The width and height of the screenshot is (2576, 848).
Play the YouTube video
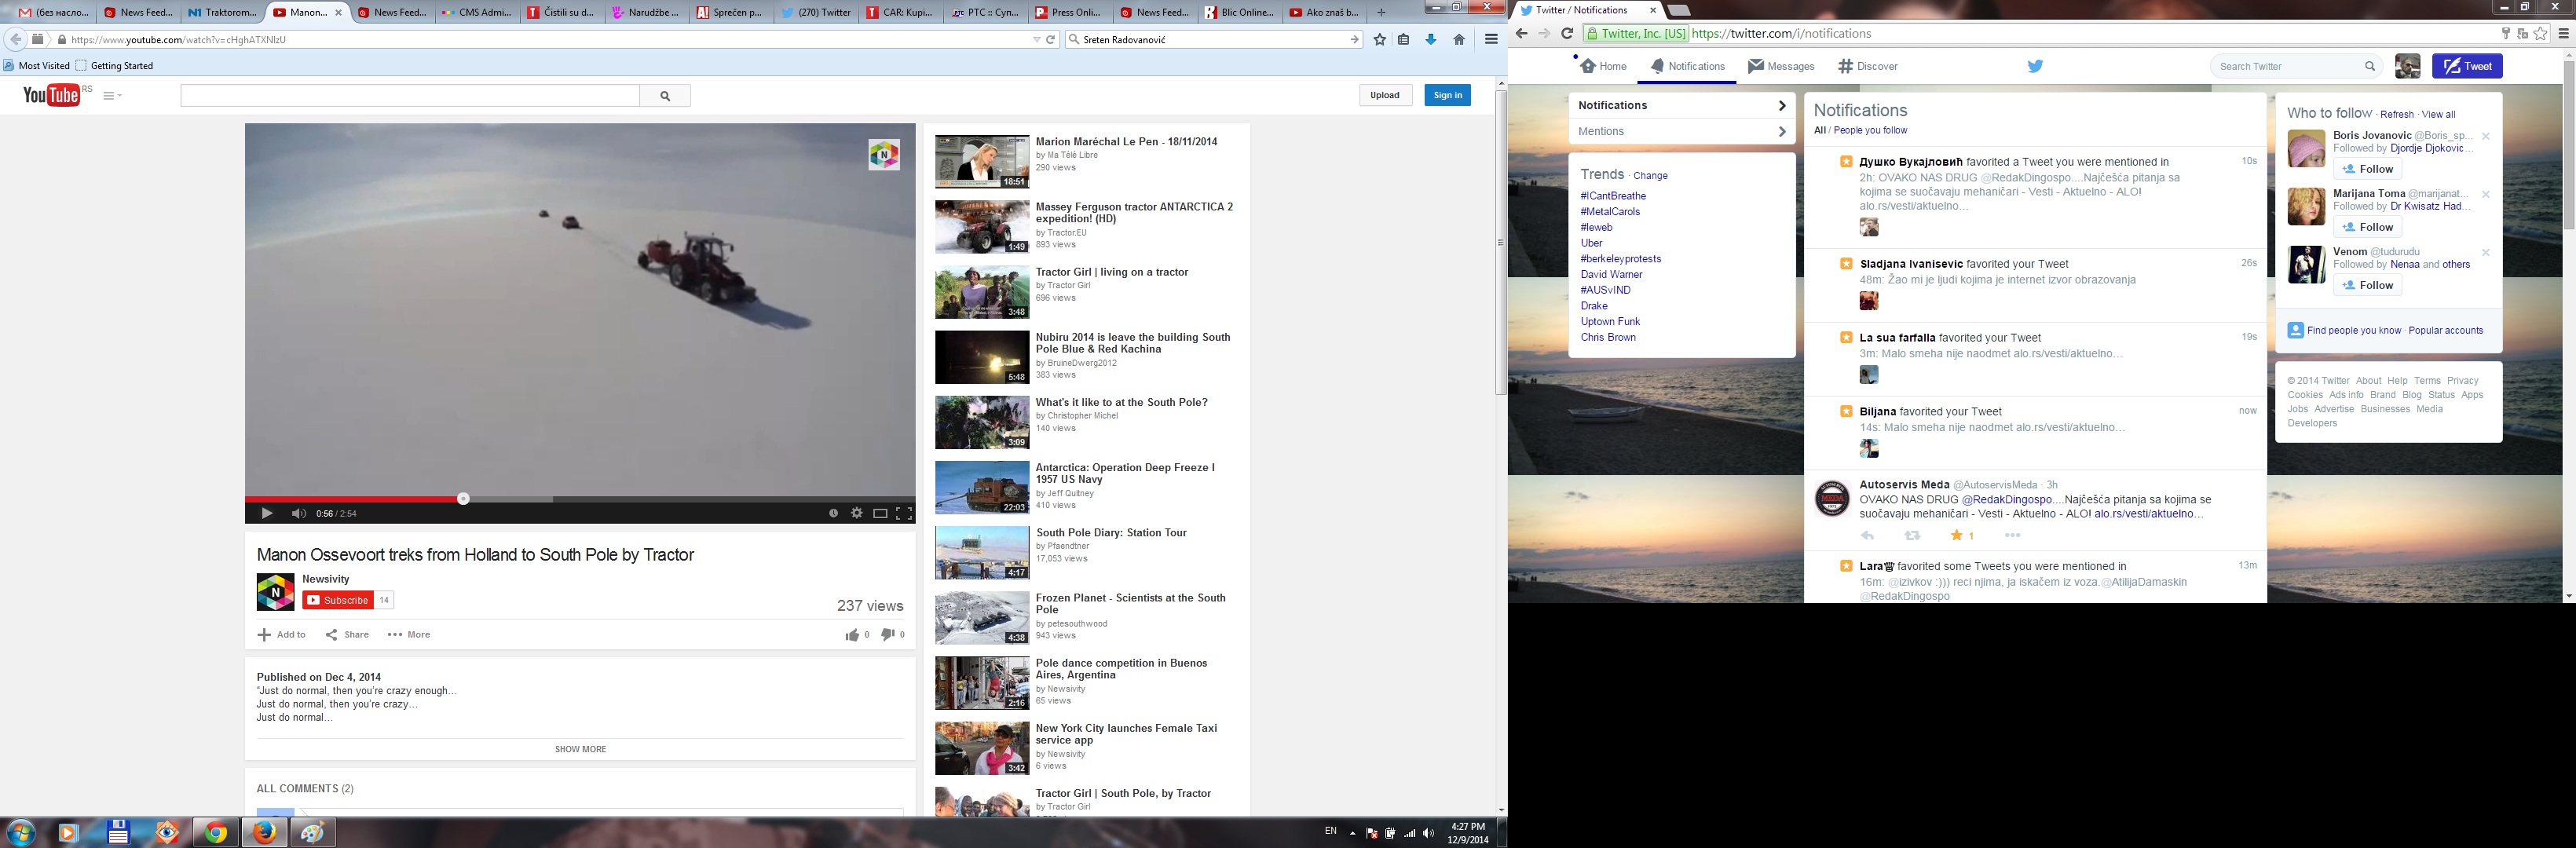266,513
